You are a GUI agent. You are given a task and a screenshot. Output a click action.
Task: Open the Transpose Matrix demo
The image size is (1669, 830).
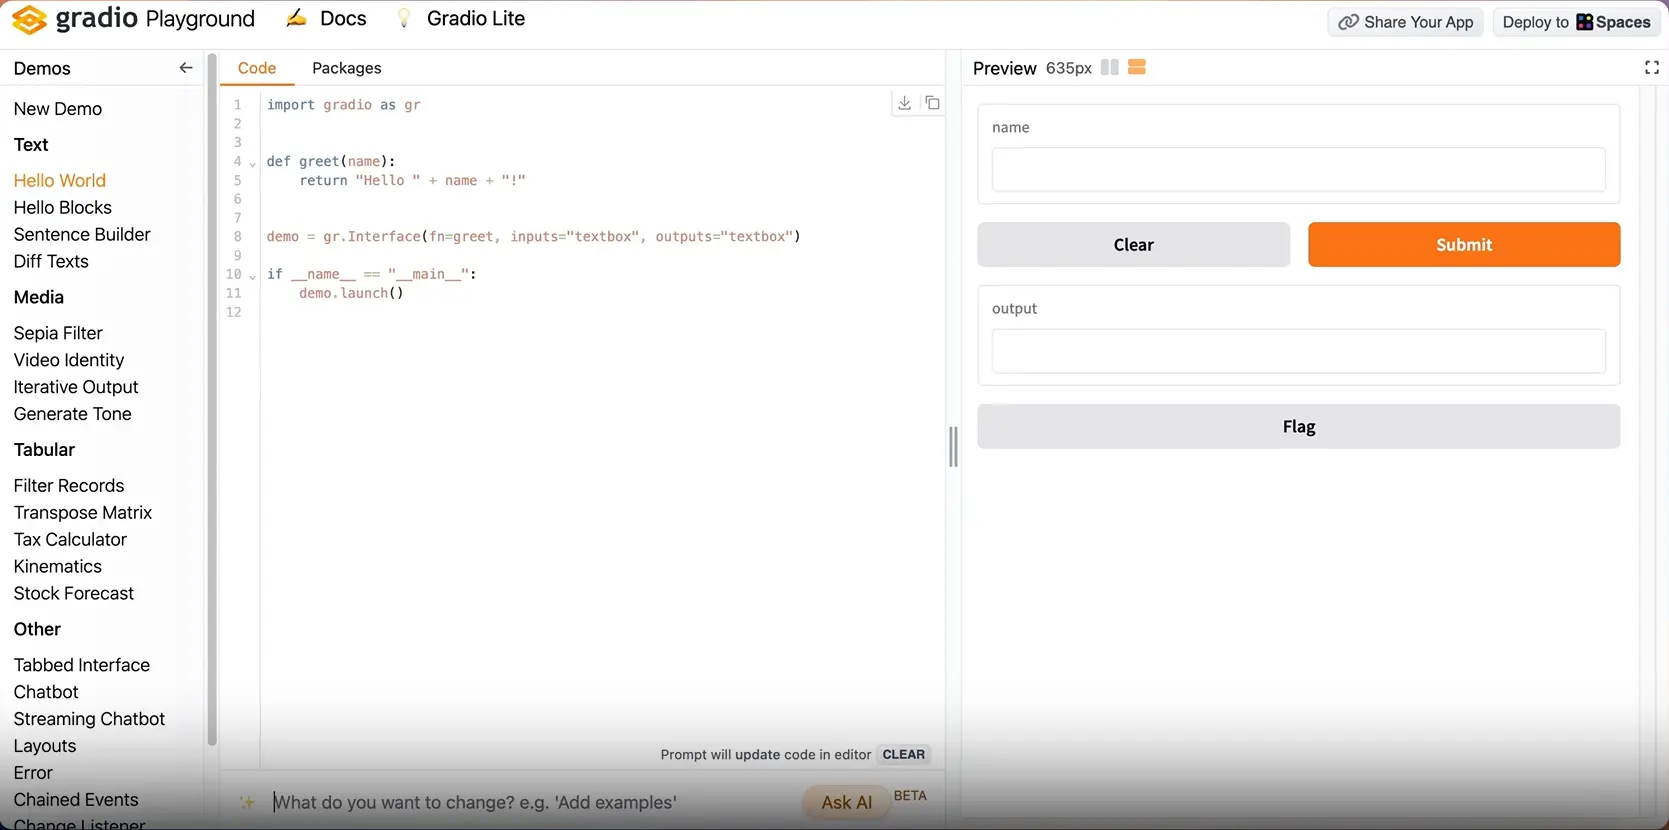click(83, 513)
